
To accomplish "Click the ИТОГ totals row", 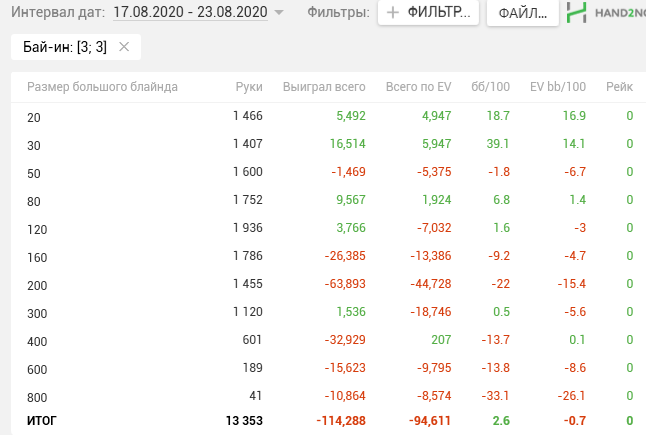I will pos(328,421).
